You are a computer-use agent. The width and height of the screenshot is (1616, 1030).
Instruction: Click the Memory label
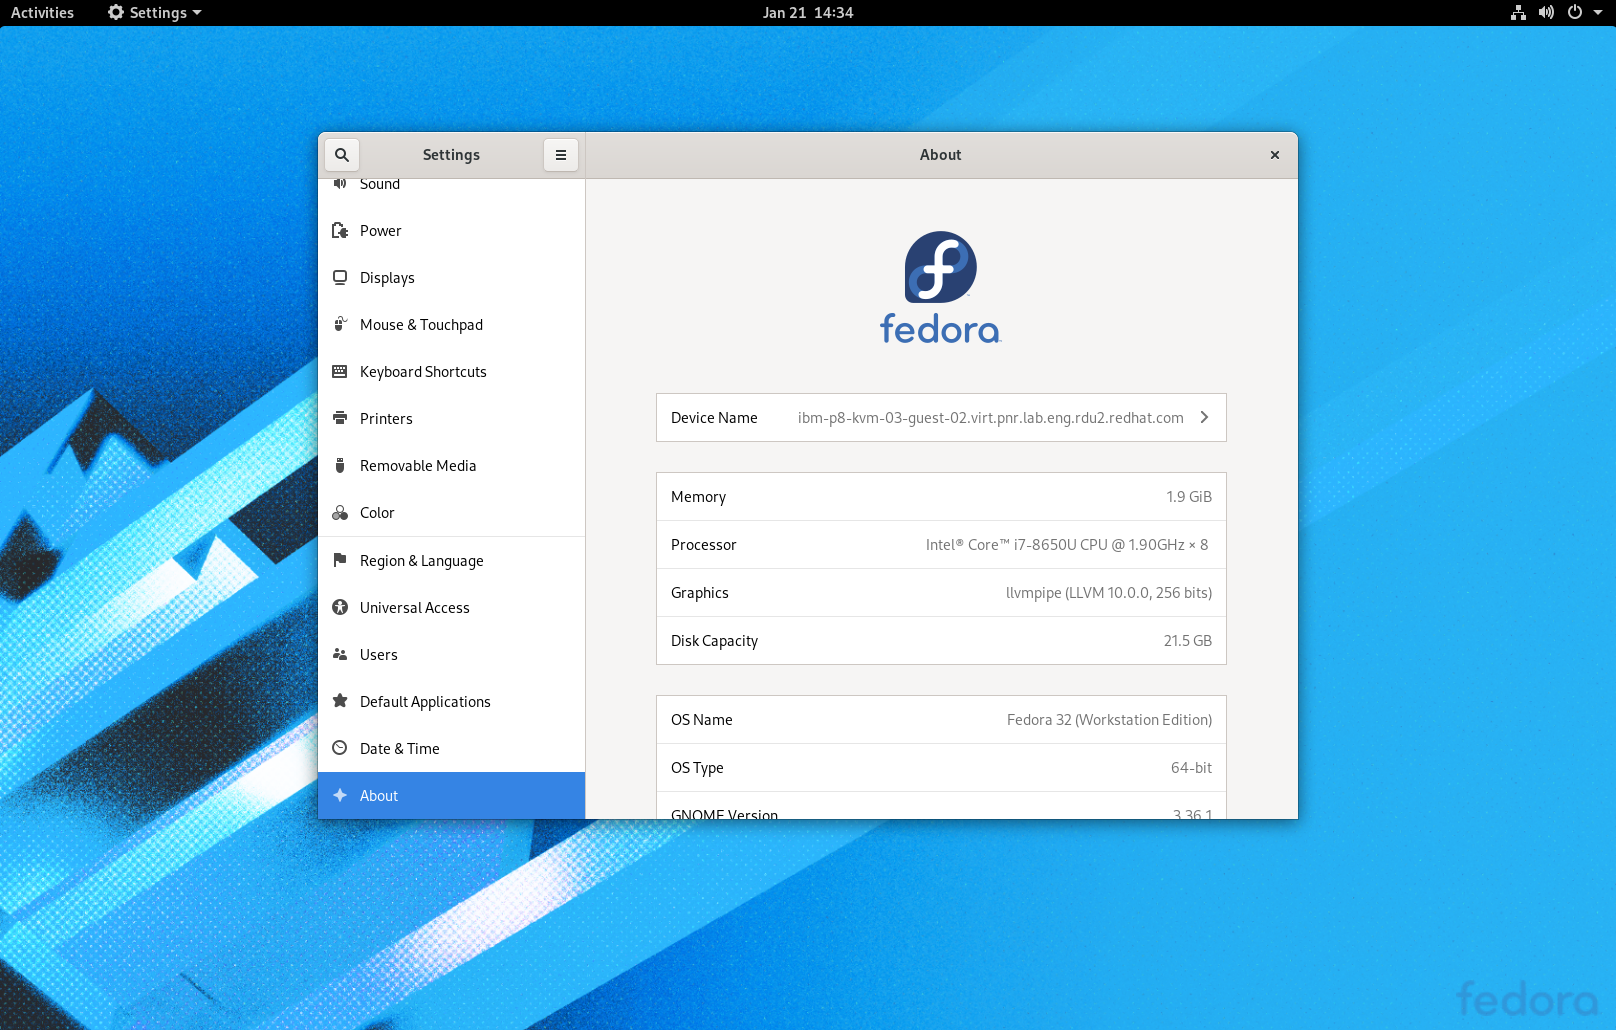tap(698, 497)
